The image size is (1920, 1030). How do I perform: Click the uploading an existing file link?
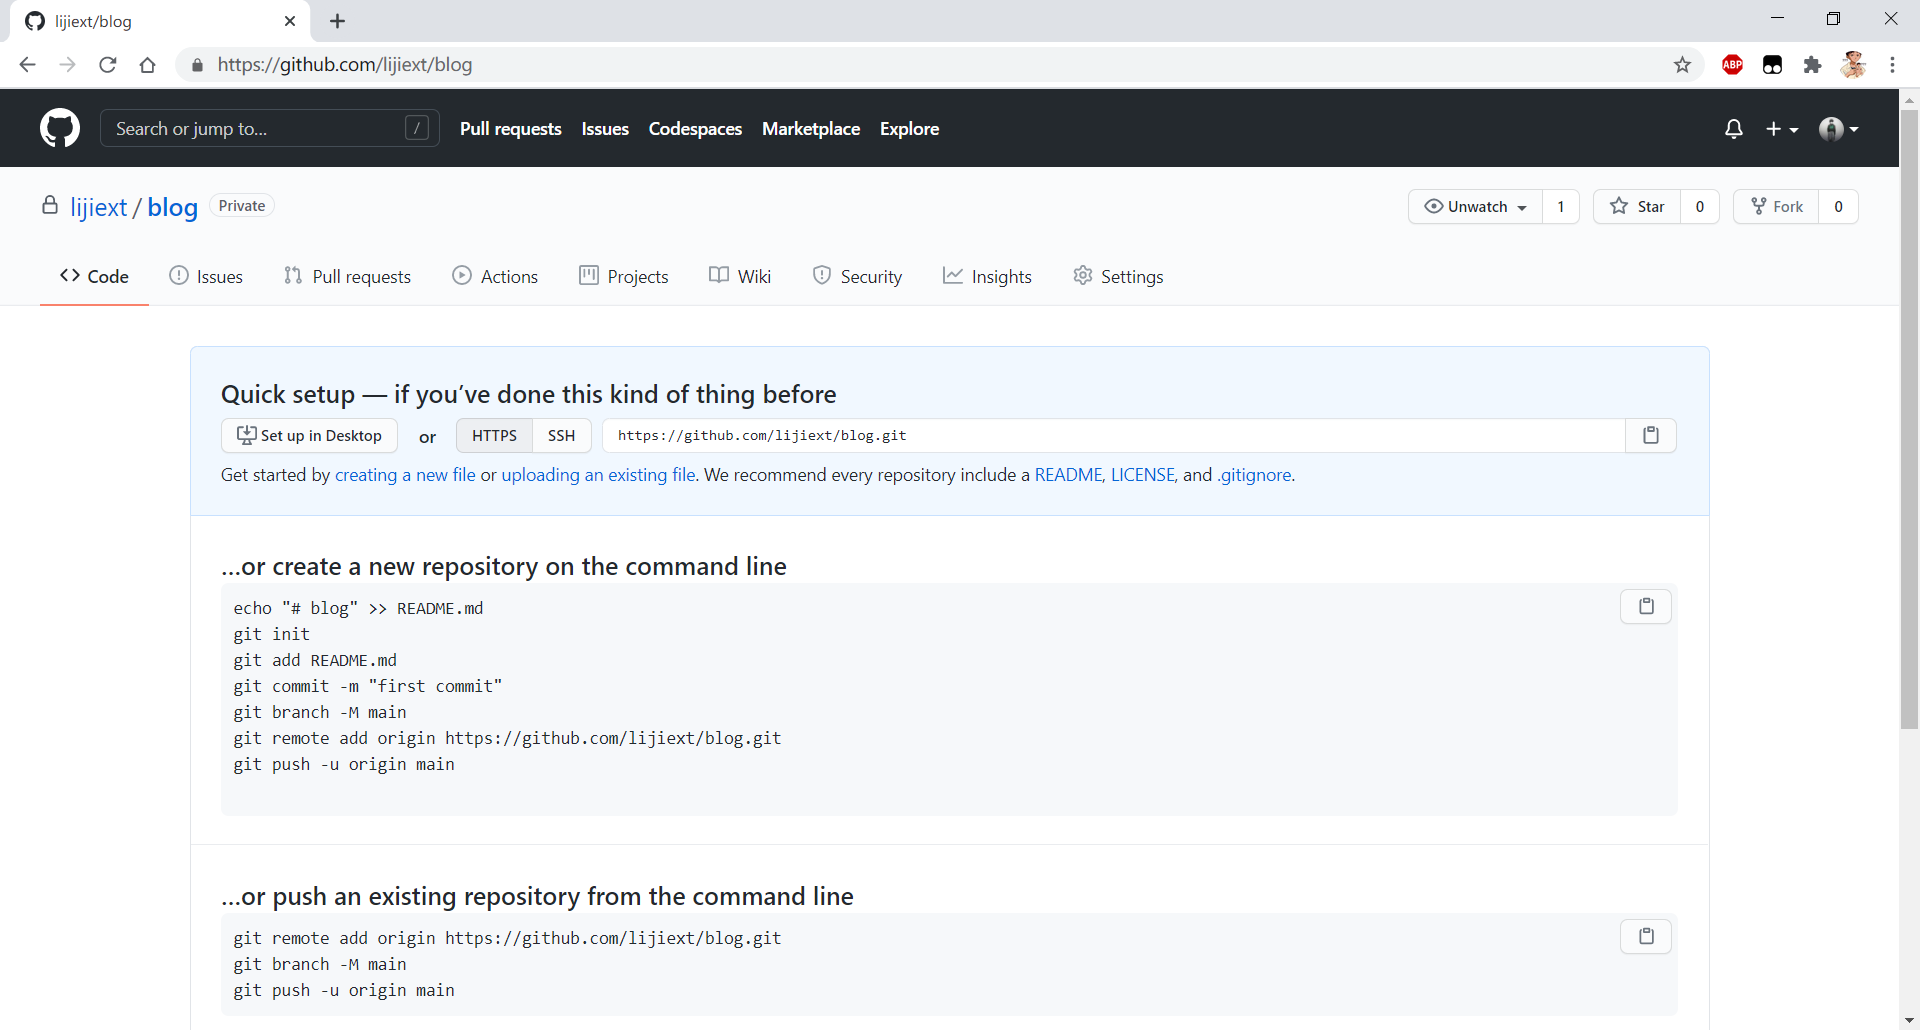click(x=598, y=475)
